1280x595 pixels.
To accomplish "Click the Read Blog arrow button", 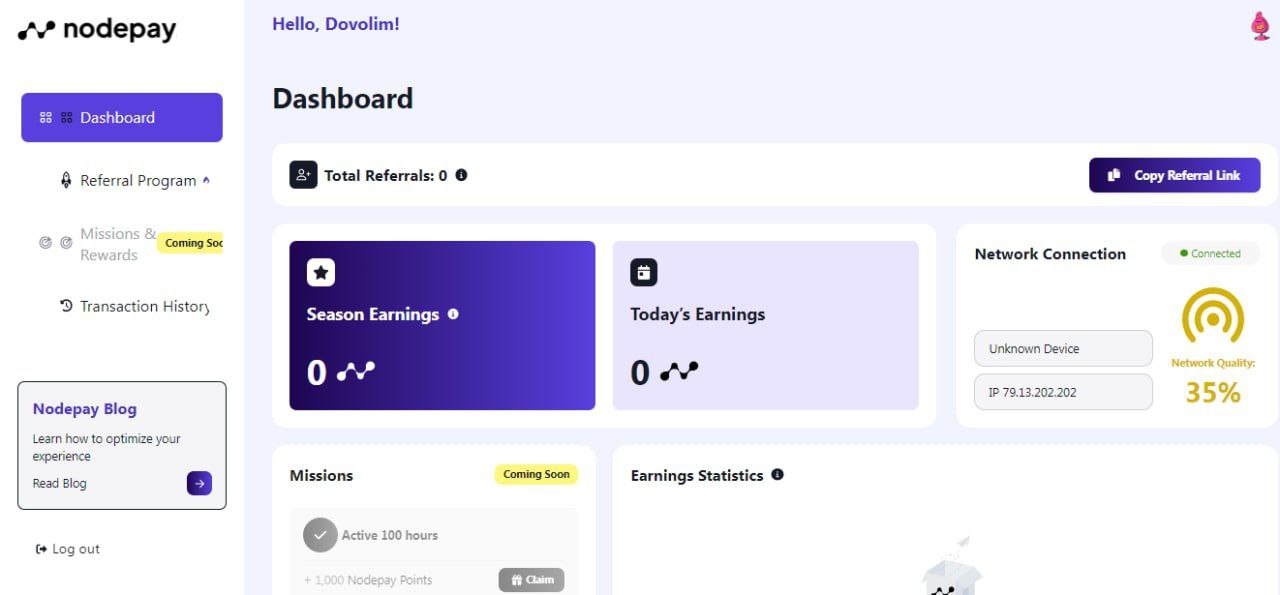I will [x=199, y=484].
